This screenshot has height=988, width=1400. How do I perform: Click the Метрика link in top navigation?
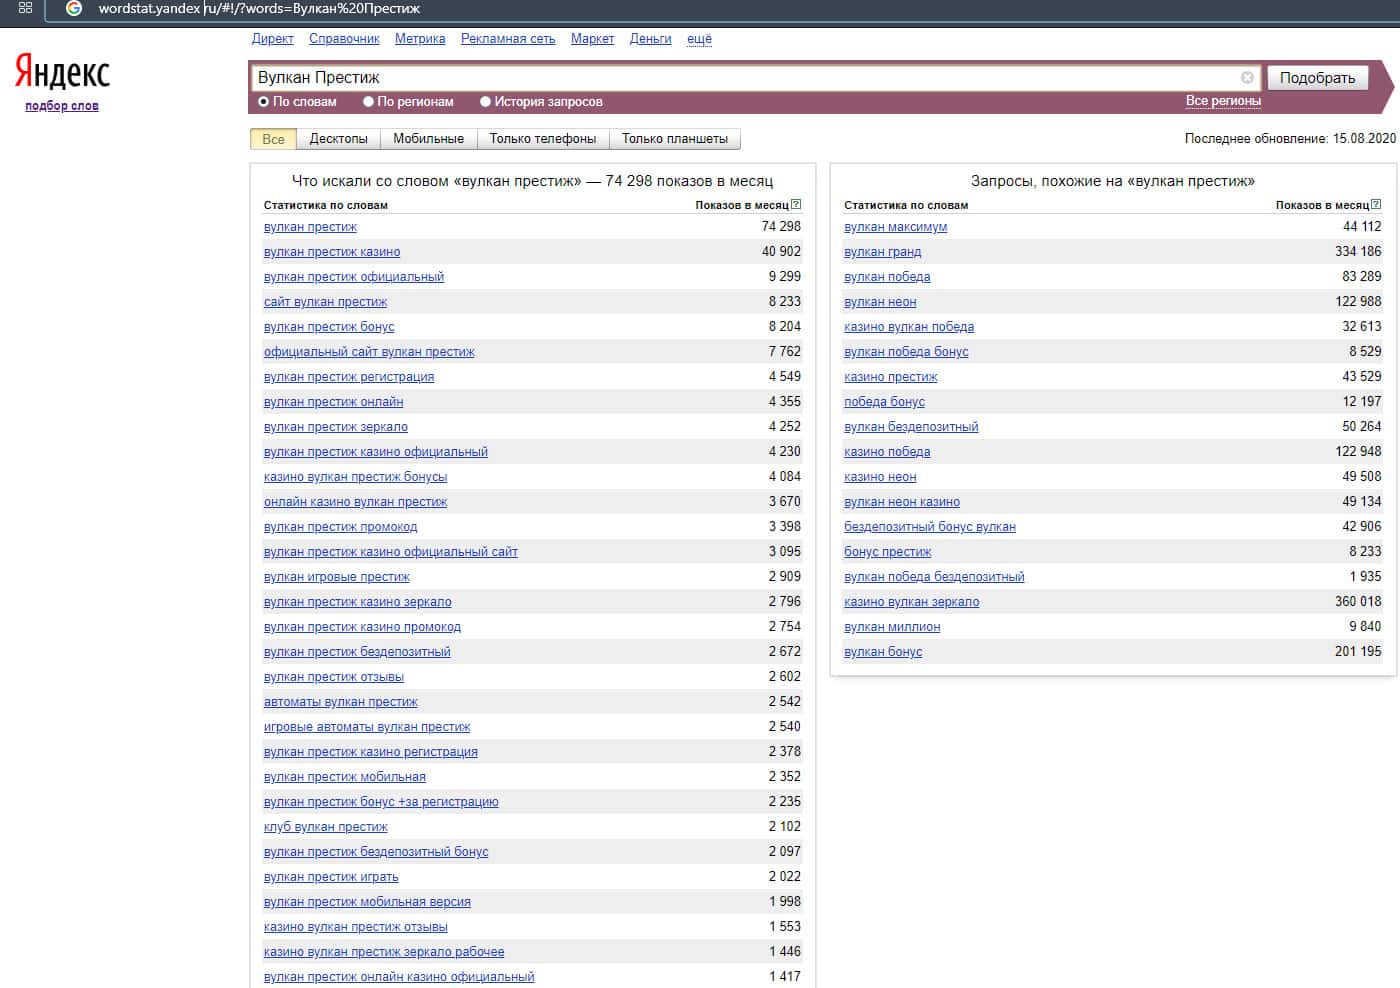pyautogui.click(x=420, y=39)
